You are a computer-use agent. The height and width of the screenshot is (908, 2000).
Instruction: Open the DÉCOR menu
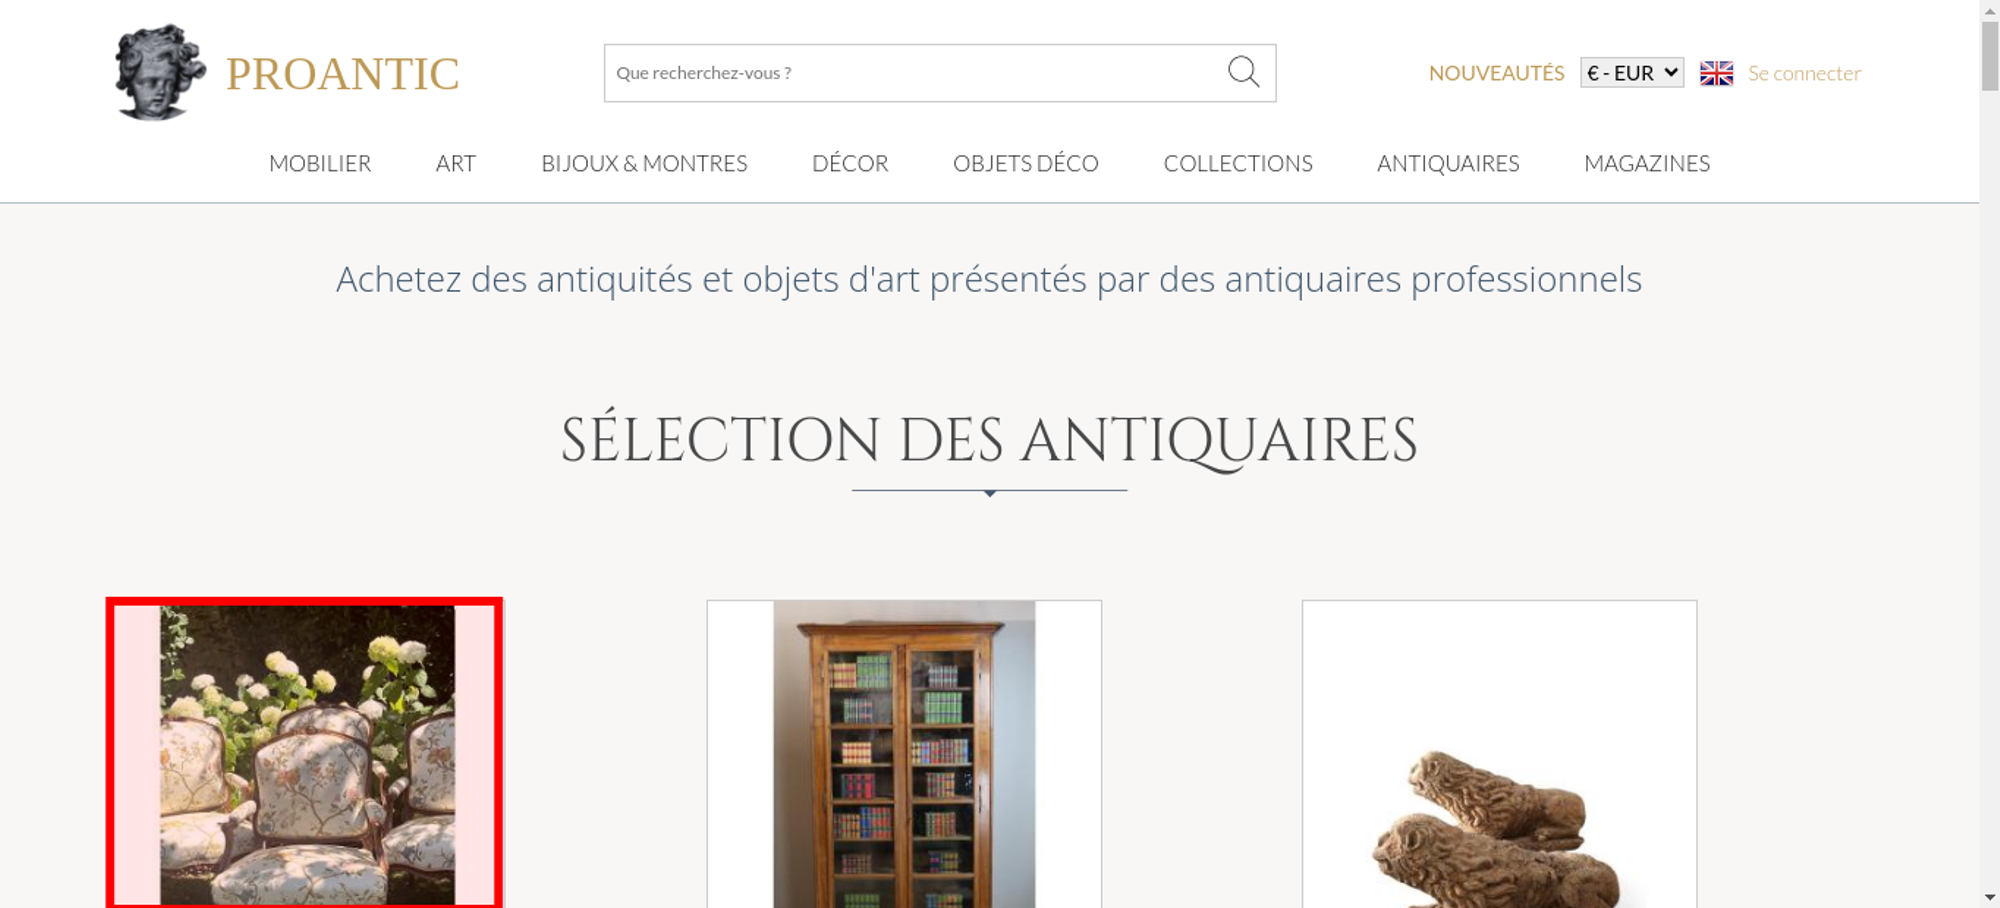coord(850,163)
